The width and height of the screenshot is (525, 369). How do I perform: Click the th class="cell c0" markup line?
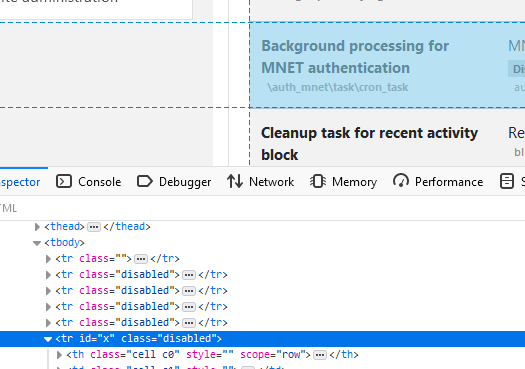pos(212,354)
